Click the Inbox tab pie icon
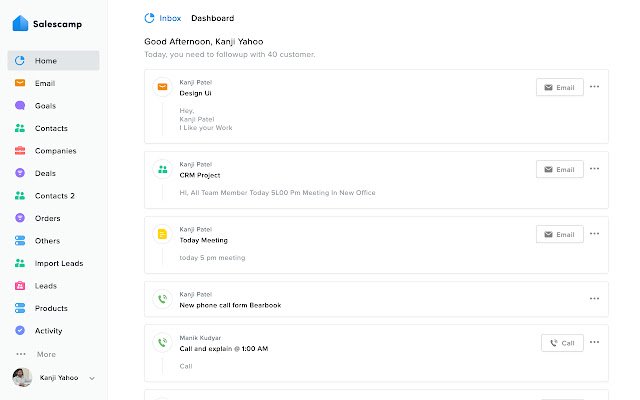This screenshot has width=640, height=400. coord(149,18)
